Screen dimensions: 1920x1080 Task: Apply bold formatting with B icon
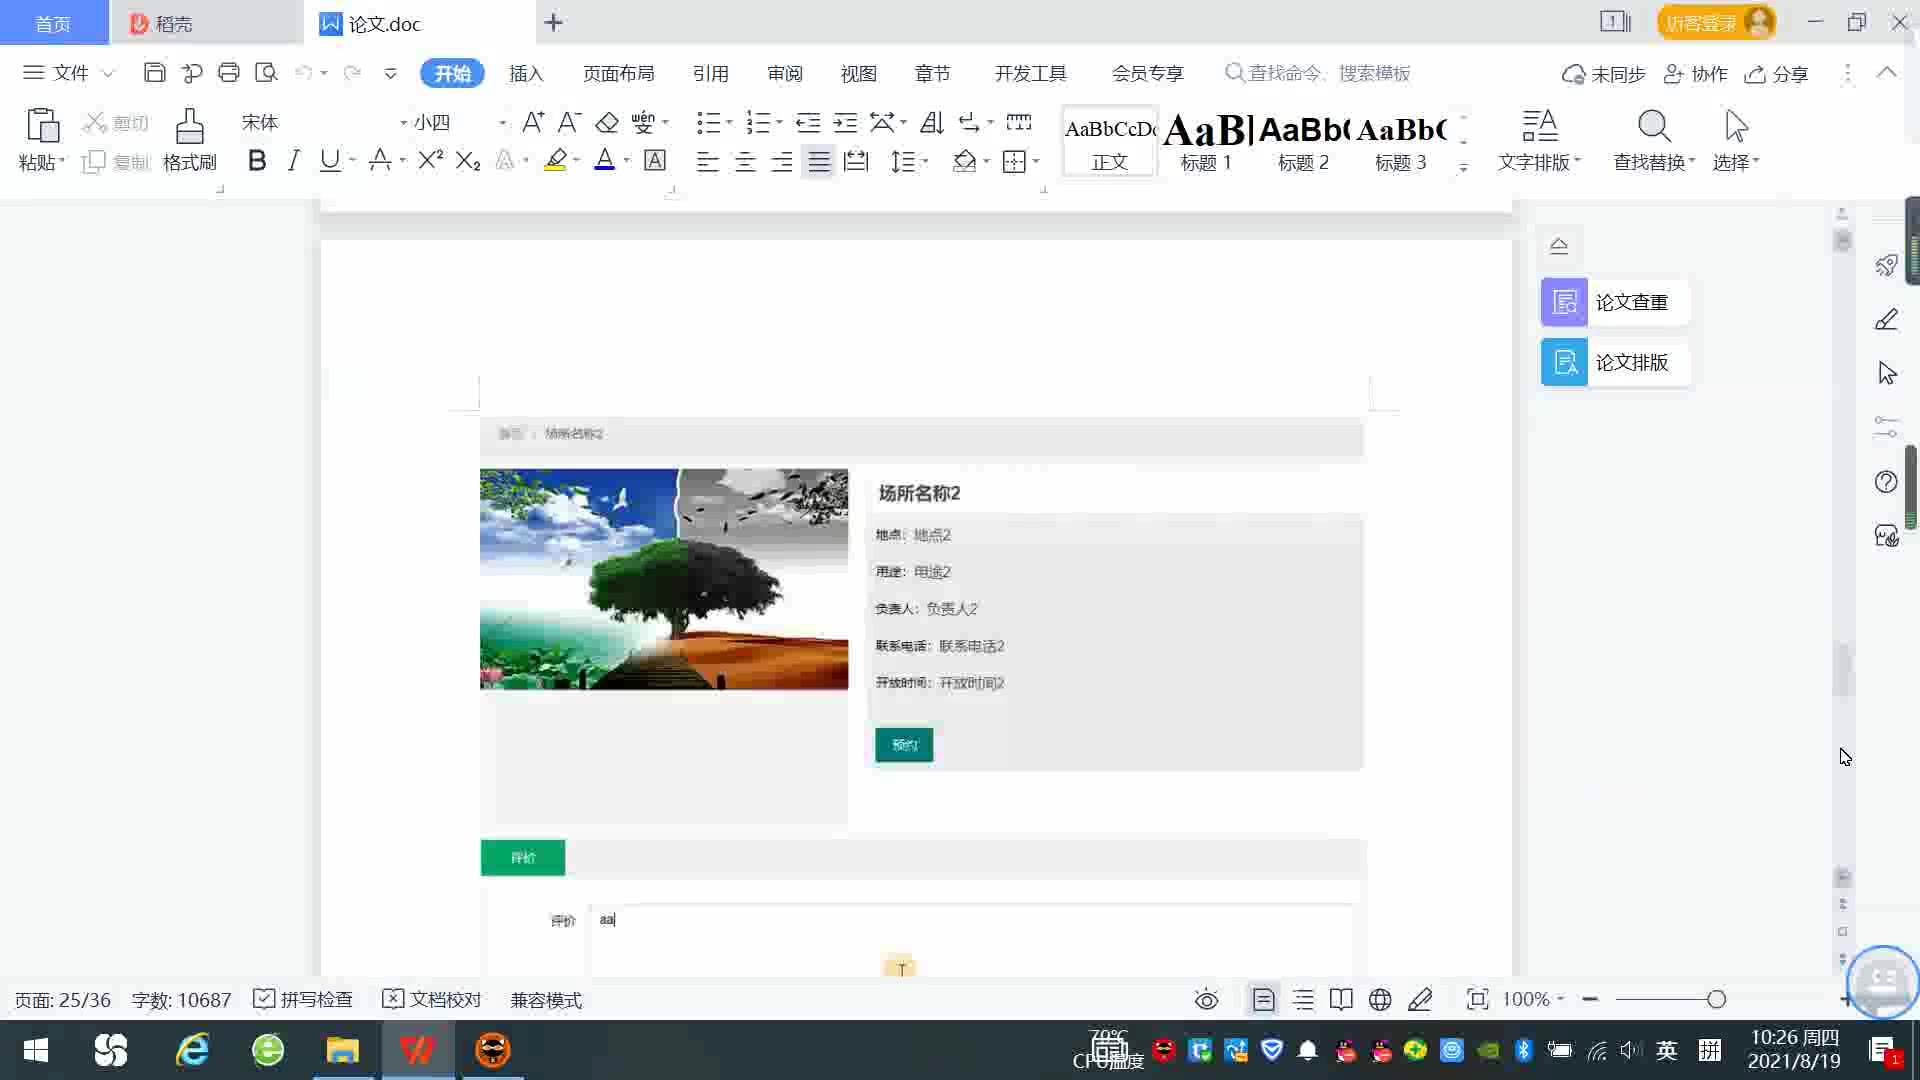point(257,161)
